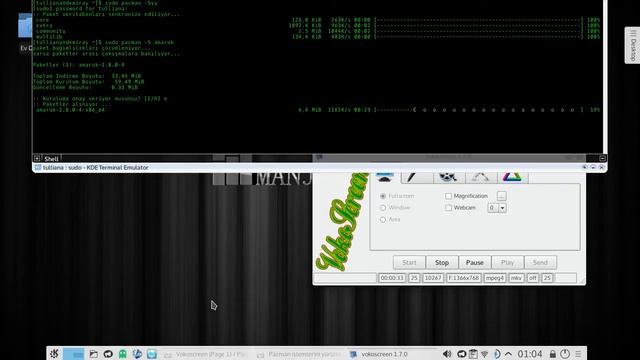Click the Play button in vokoscreen
The height and width of the screenshot is (360, 640).
tap(507, 262)
